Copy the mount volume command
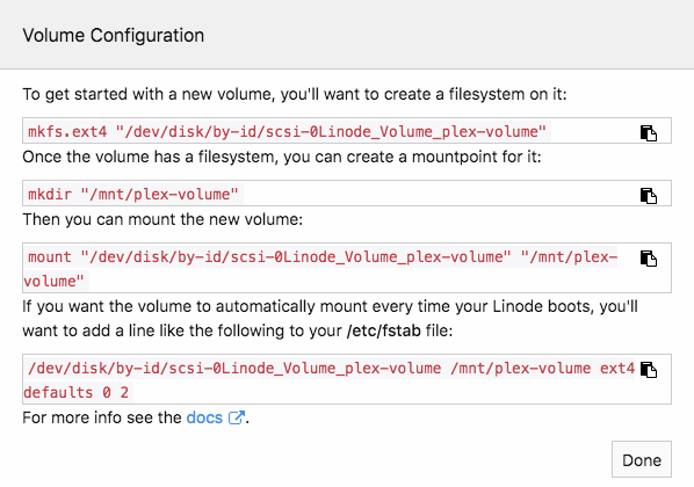Screen dimensions: 694x487 coord(648,258)
